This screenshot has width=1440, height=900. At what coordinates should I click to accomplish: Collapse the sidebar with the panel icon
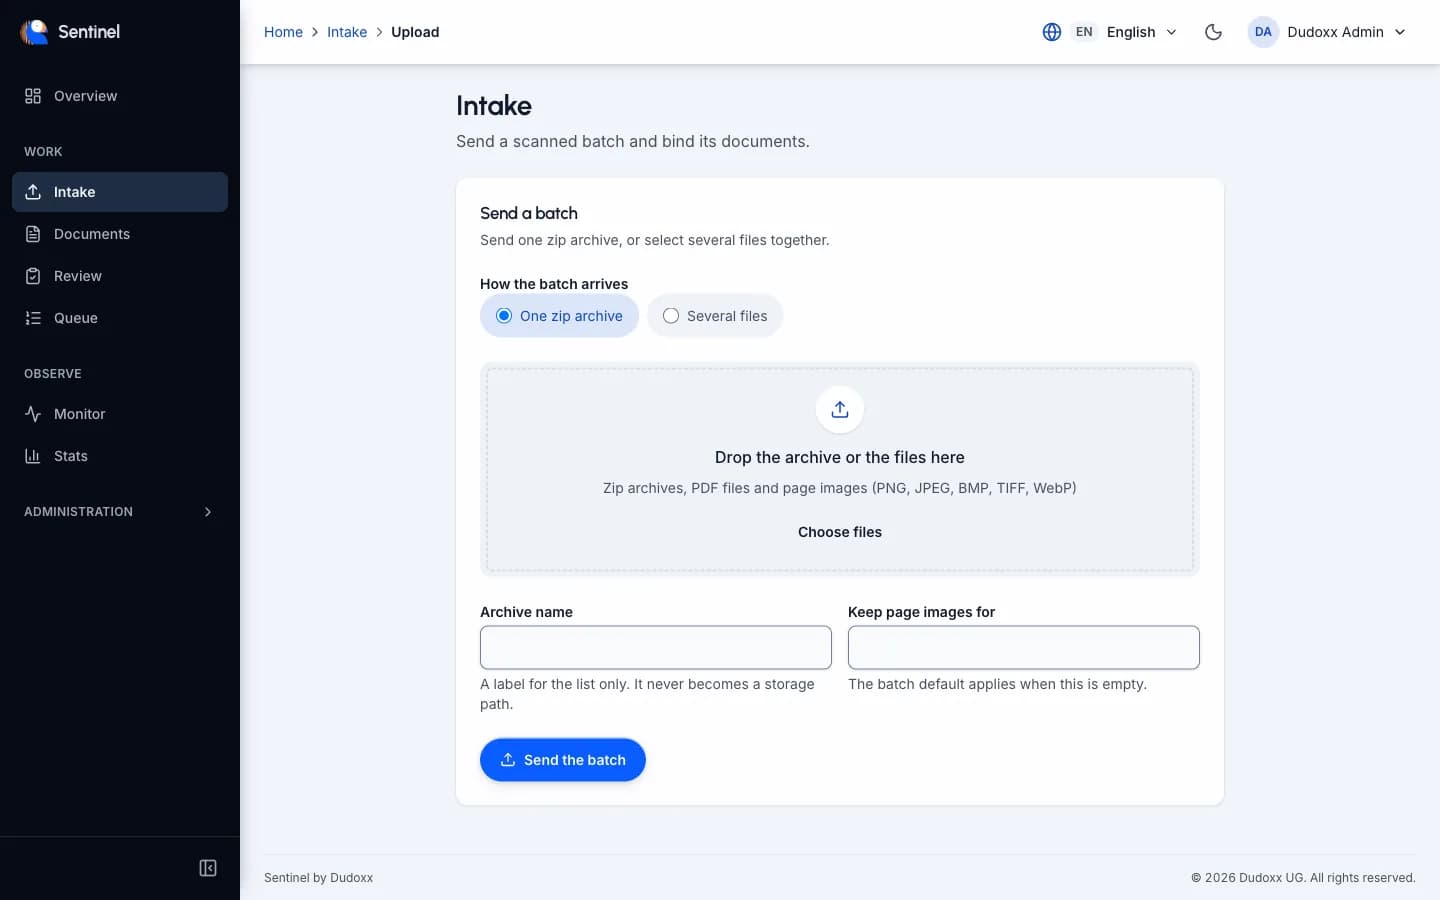tap(208, 868)
